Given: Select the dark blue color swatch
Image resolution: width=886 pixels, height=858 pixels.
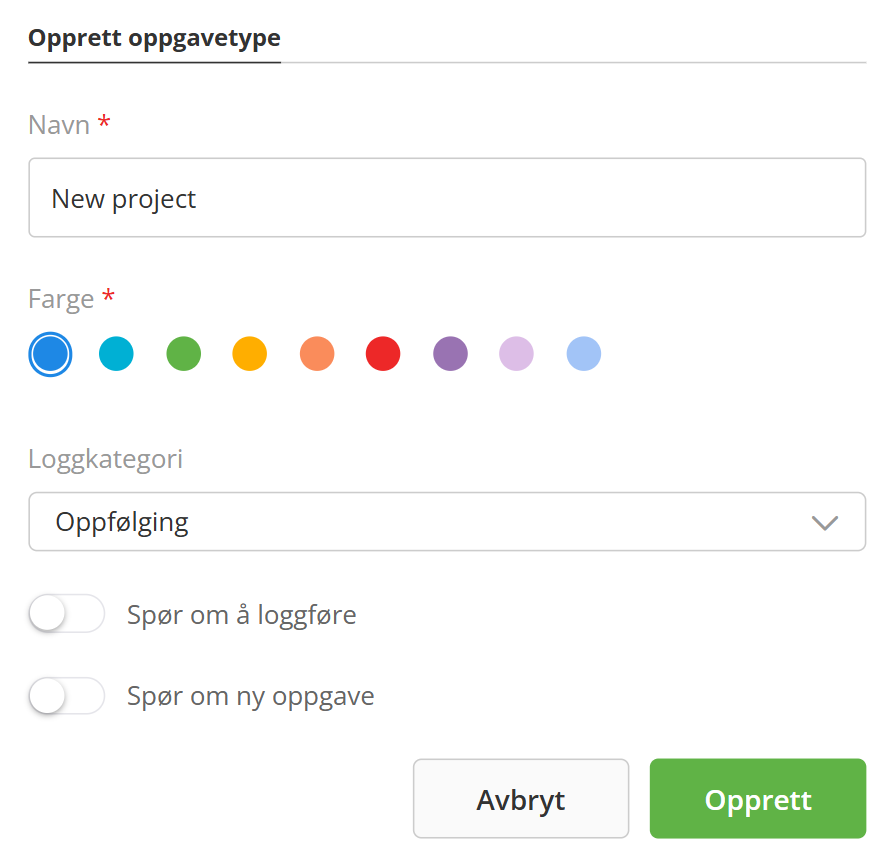Looking at the screenshot, I should point(50,354).
